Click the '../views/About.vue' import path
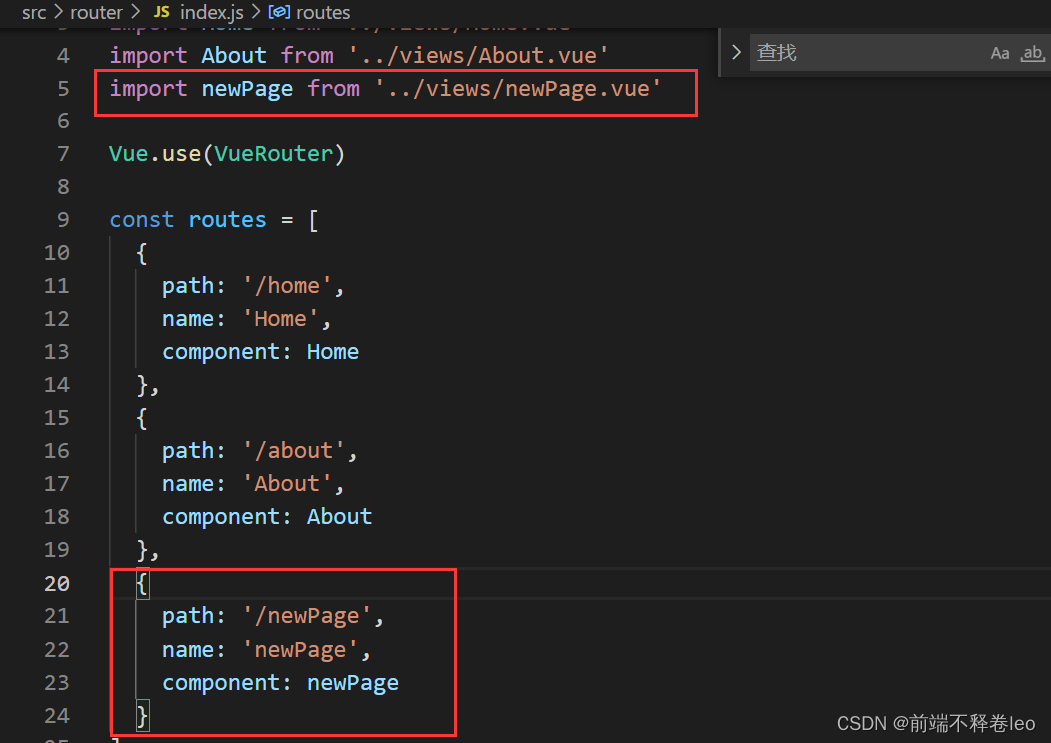 click(x=479, y=54)
